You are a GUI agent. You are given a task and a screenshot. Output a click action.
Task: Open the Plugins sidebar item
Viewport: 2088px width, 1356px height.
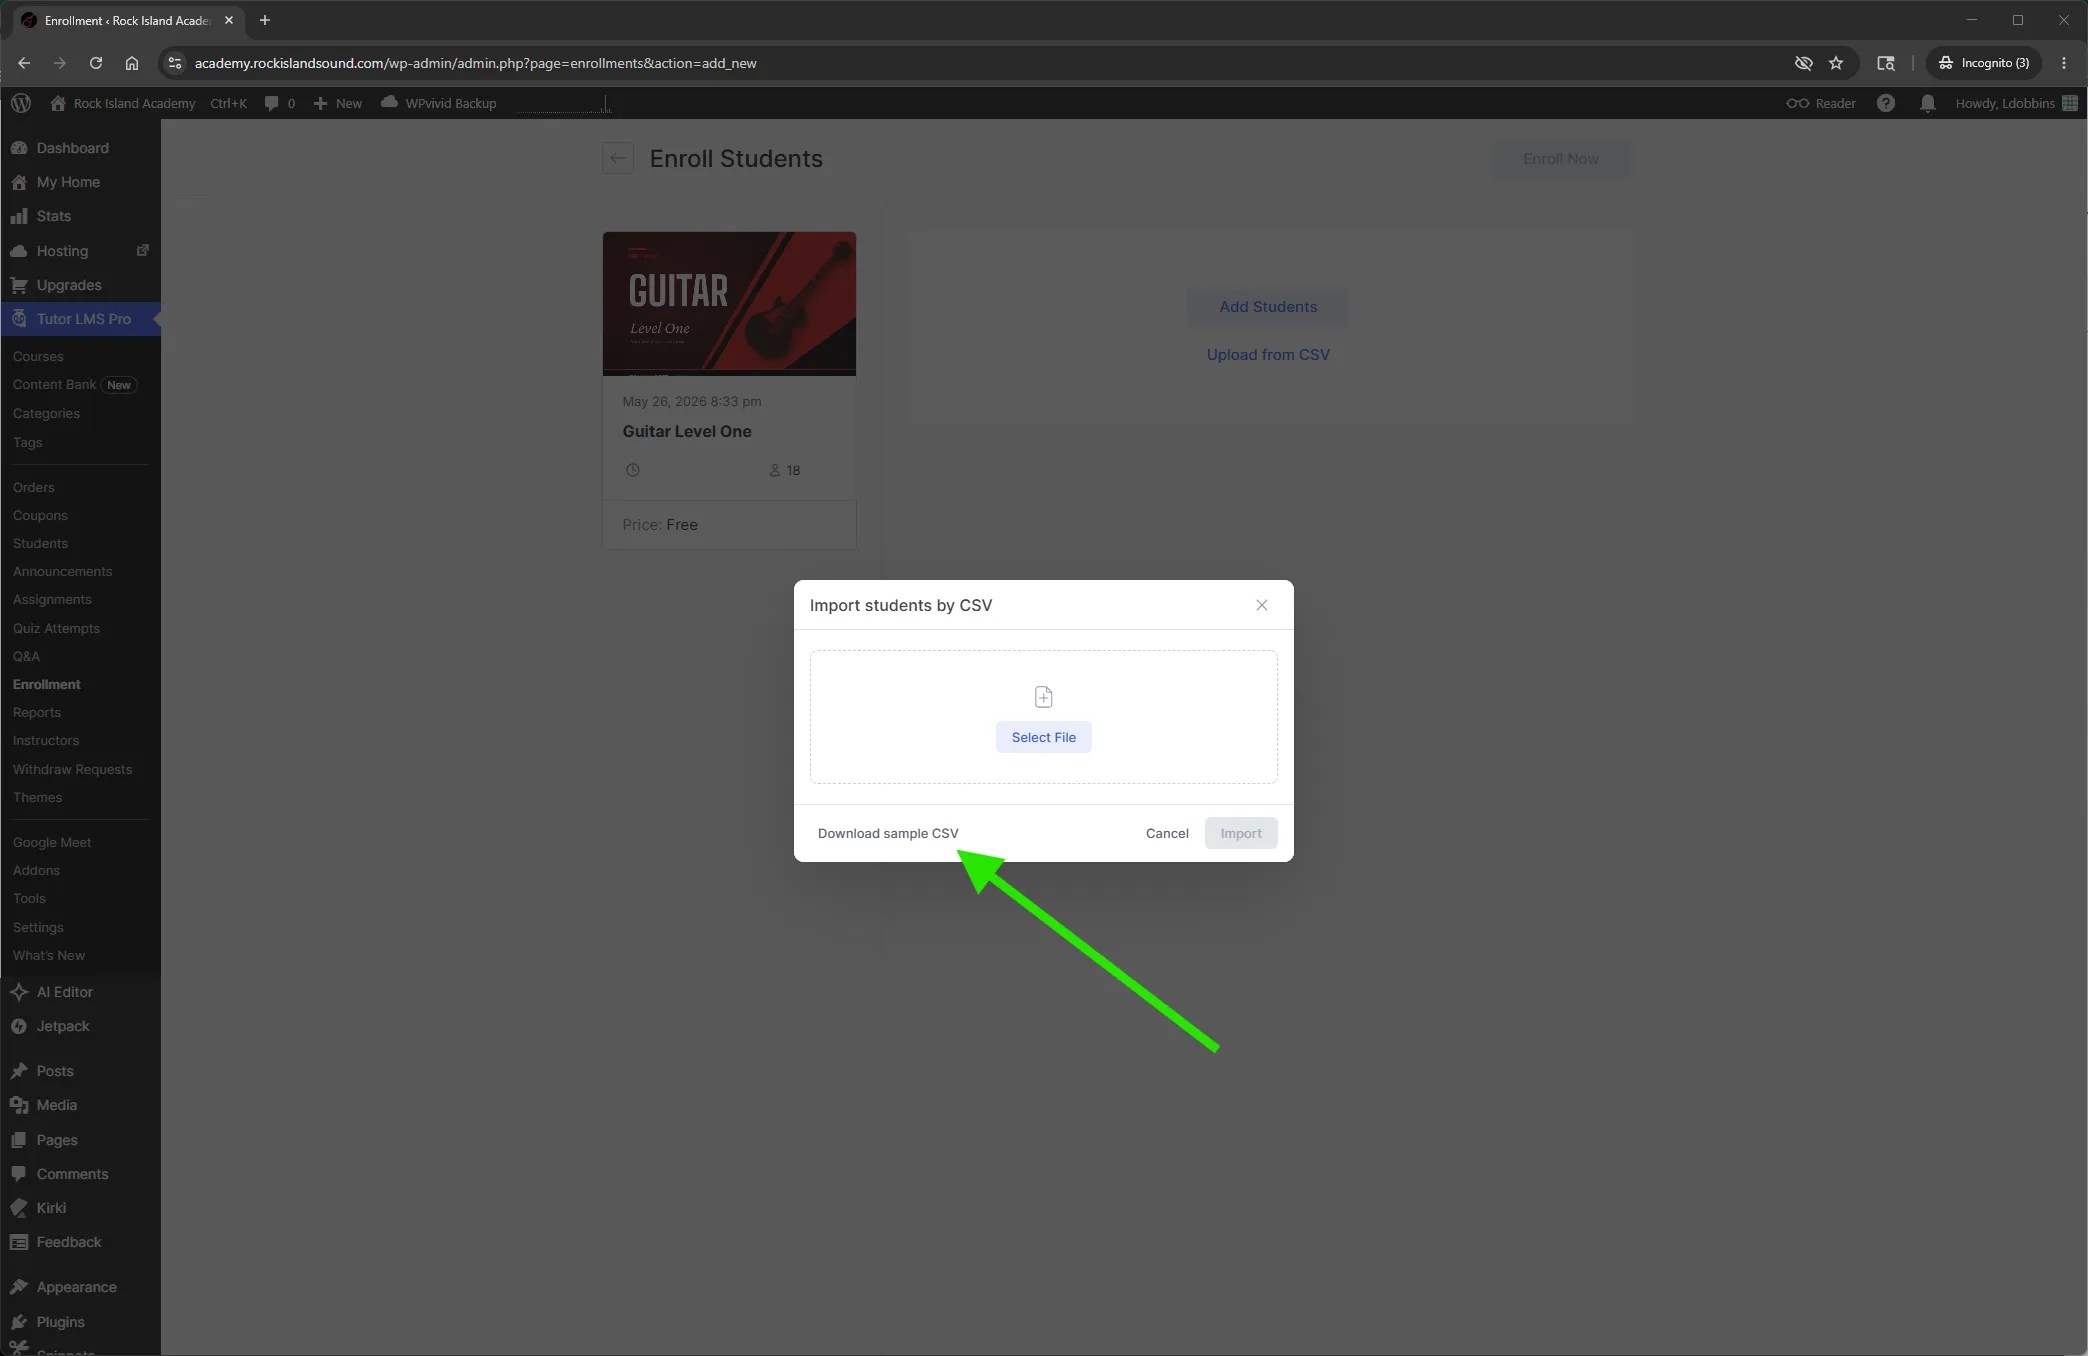click(60, 1322)
